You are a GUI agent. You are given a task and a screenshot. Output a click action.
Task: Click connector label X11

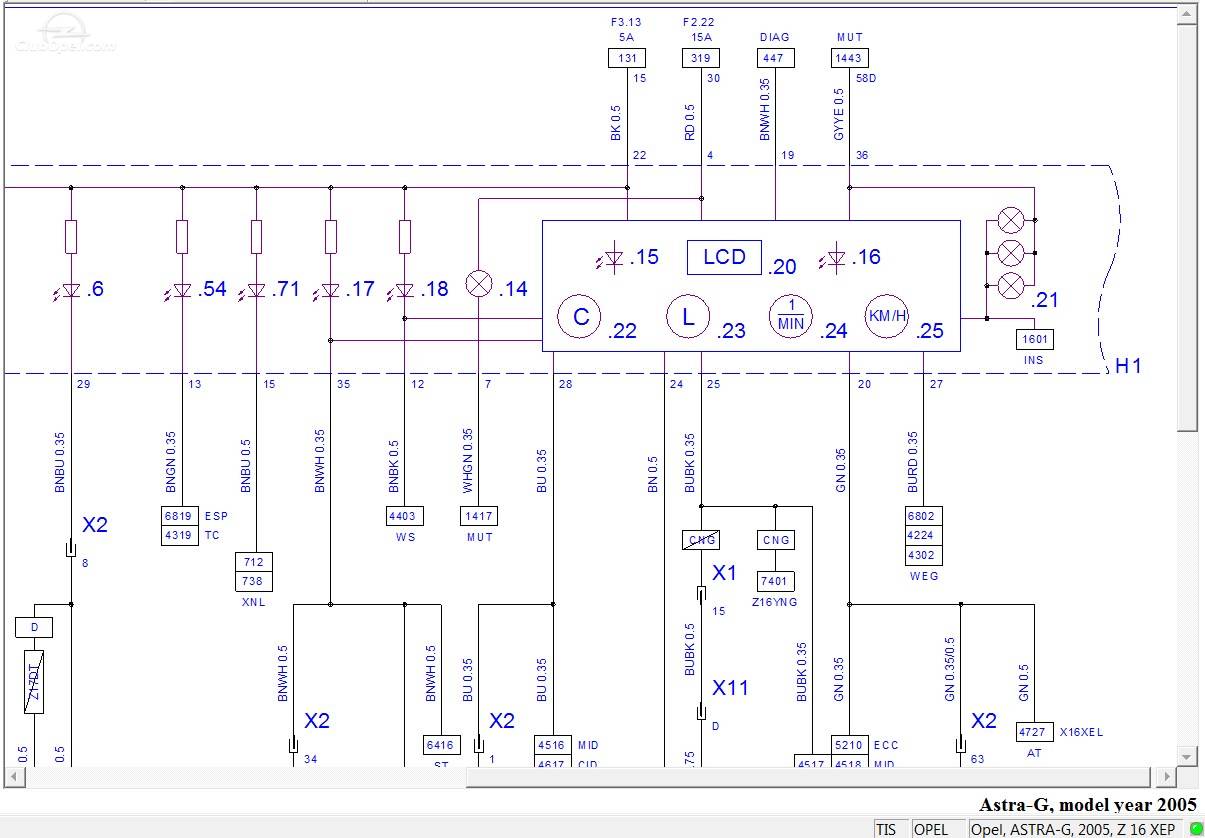click(730, 688)
